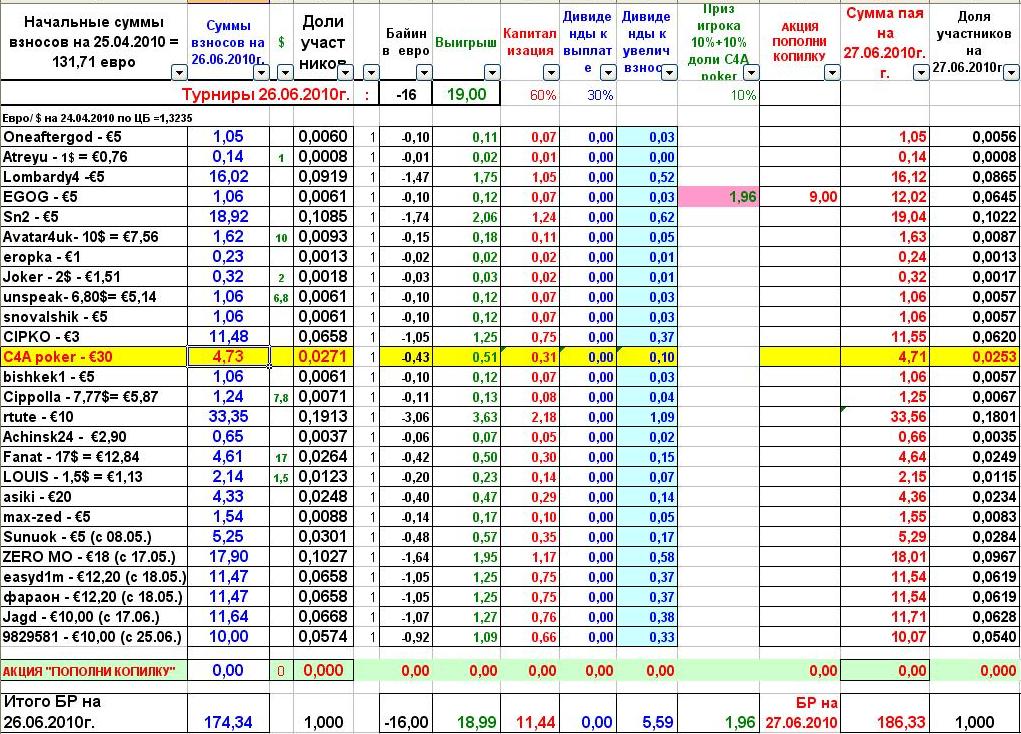1021x734 pixels.
Task: Click the 10% player prize percentage cell
Action: [719, 95]
